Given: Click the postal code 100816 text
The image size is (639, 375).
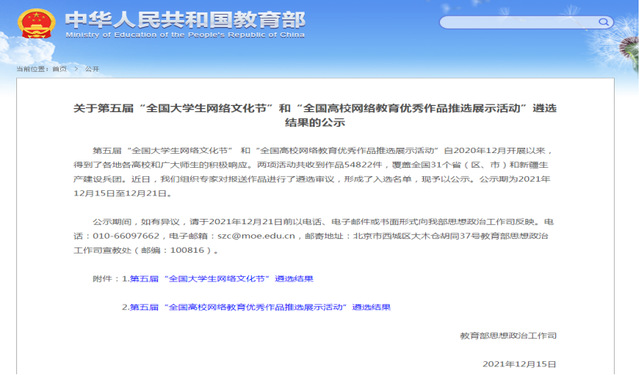Looking at the screenshot, I should coord(187,250).
